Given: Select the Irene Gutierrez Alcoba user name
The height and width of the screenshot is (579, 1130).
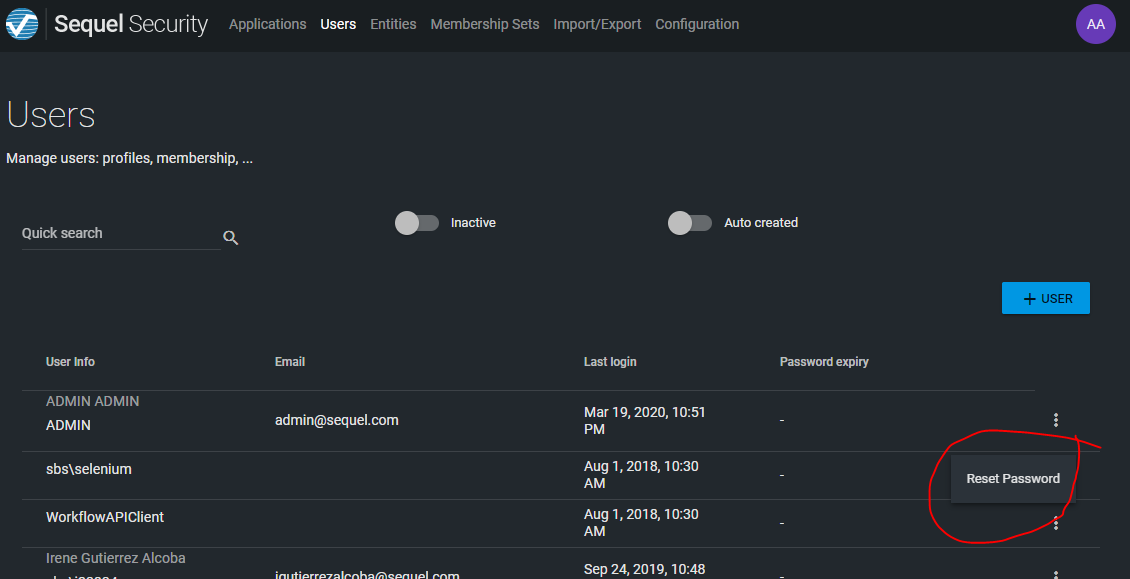Looking at the screenshot, I should tap(115, 558).
